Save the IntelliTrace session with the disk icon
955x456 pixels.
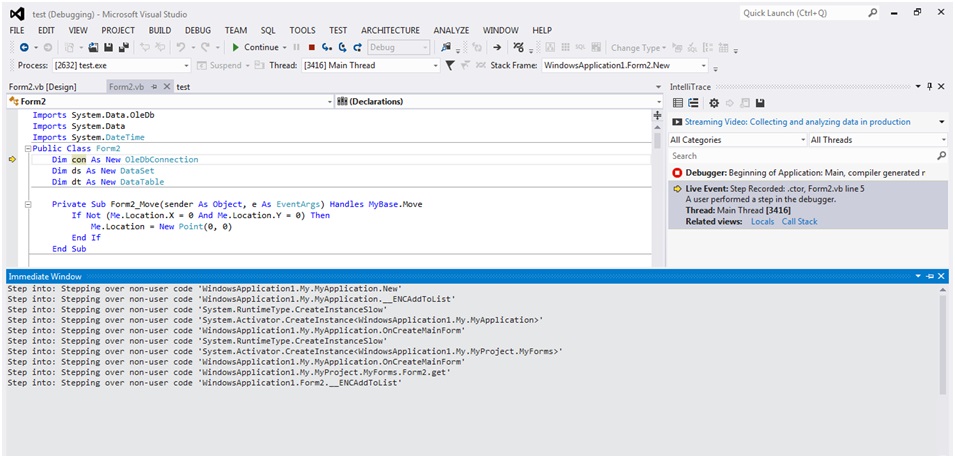point(760,103)
